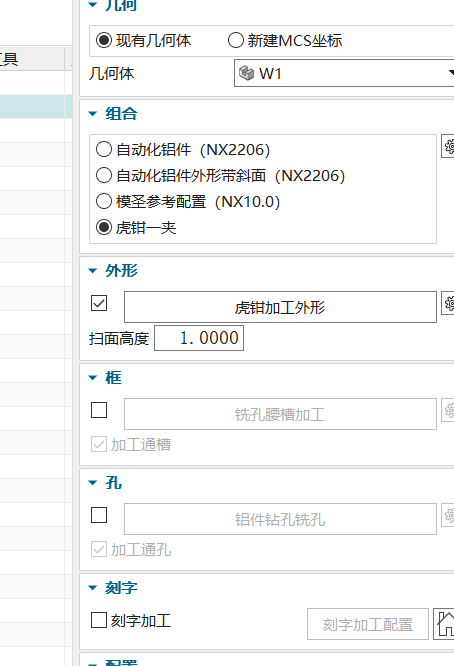Uncheck the 虎钳加工外形 checkbox

(x=99, y=303)
